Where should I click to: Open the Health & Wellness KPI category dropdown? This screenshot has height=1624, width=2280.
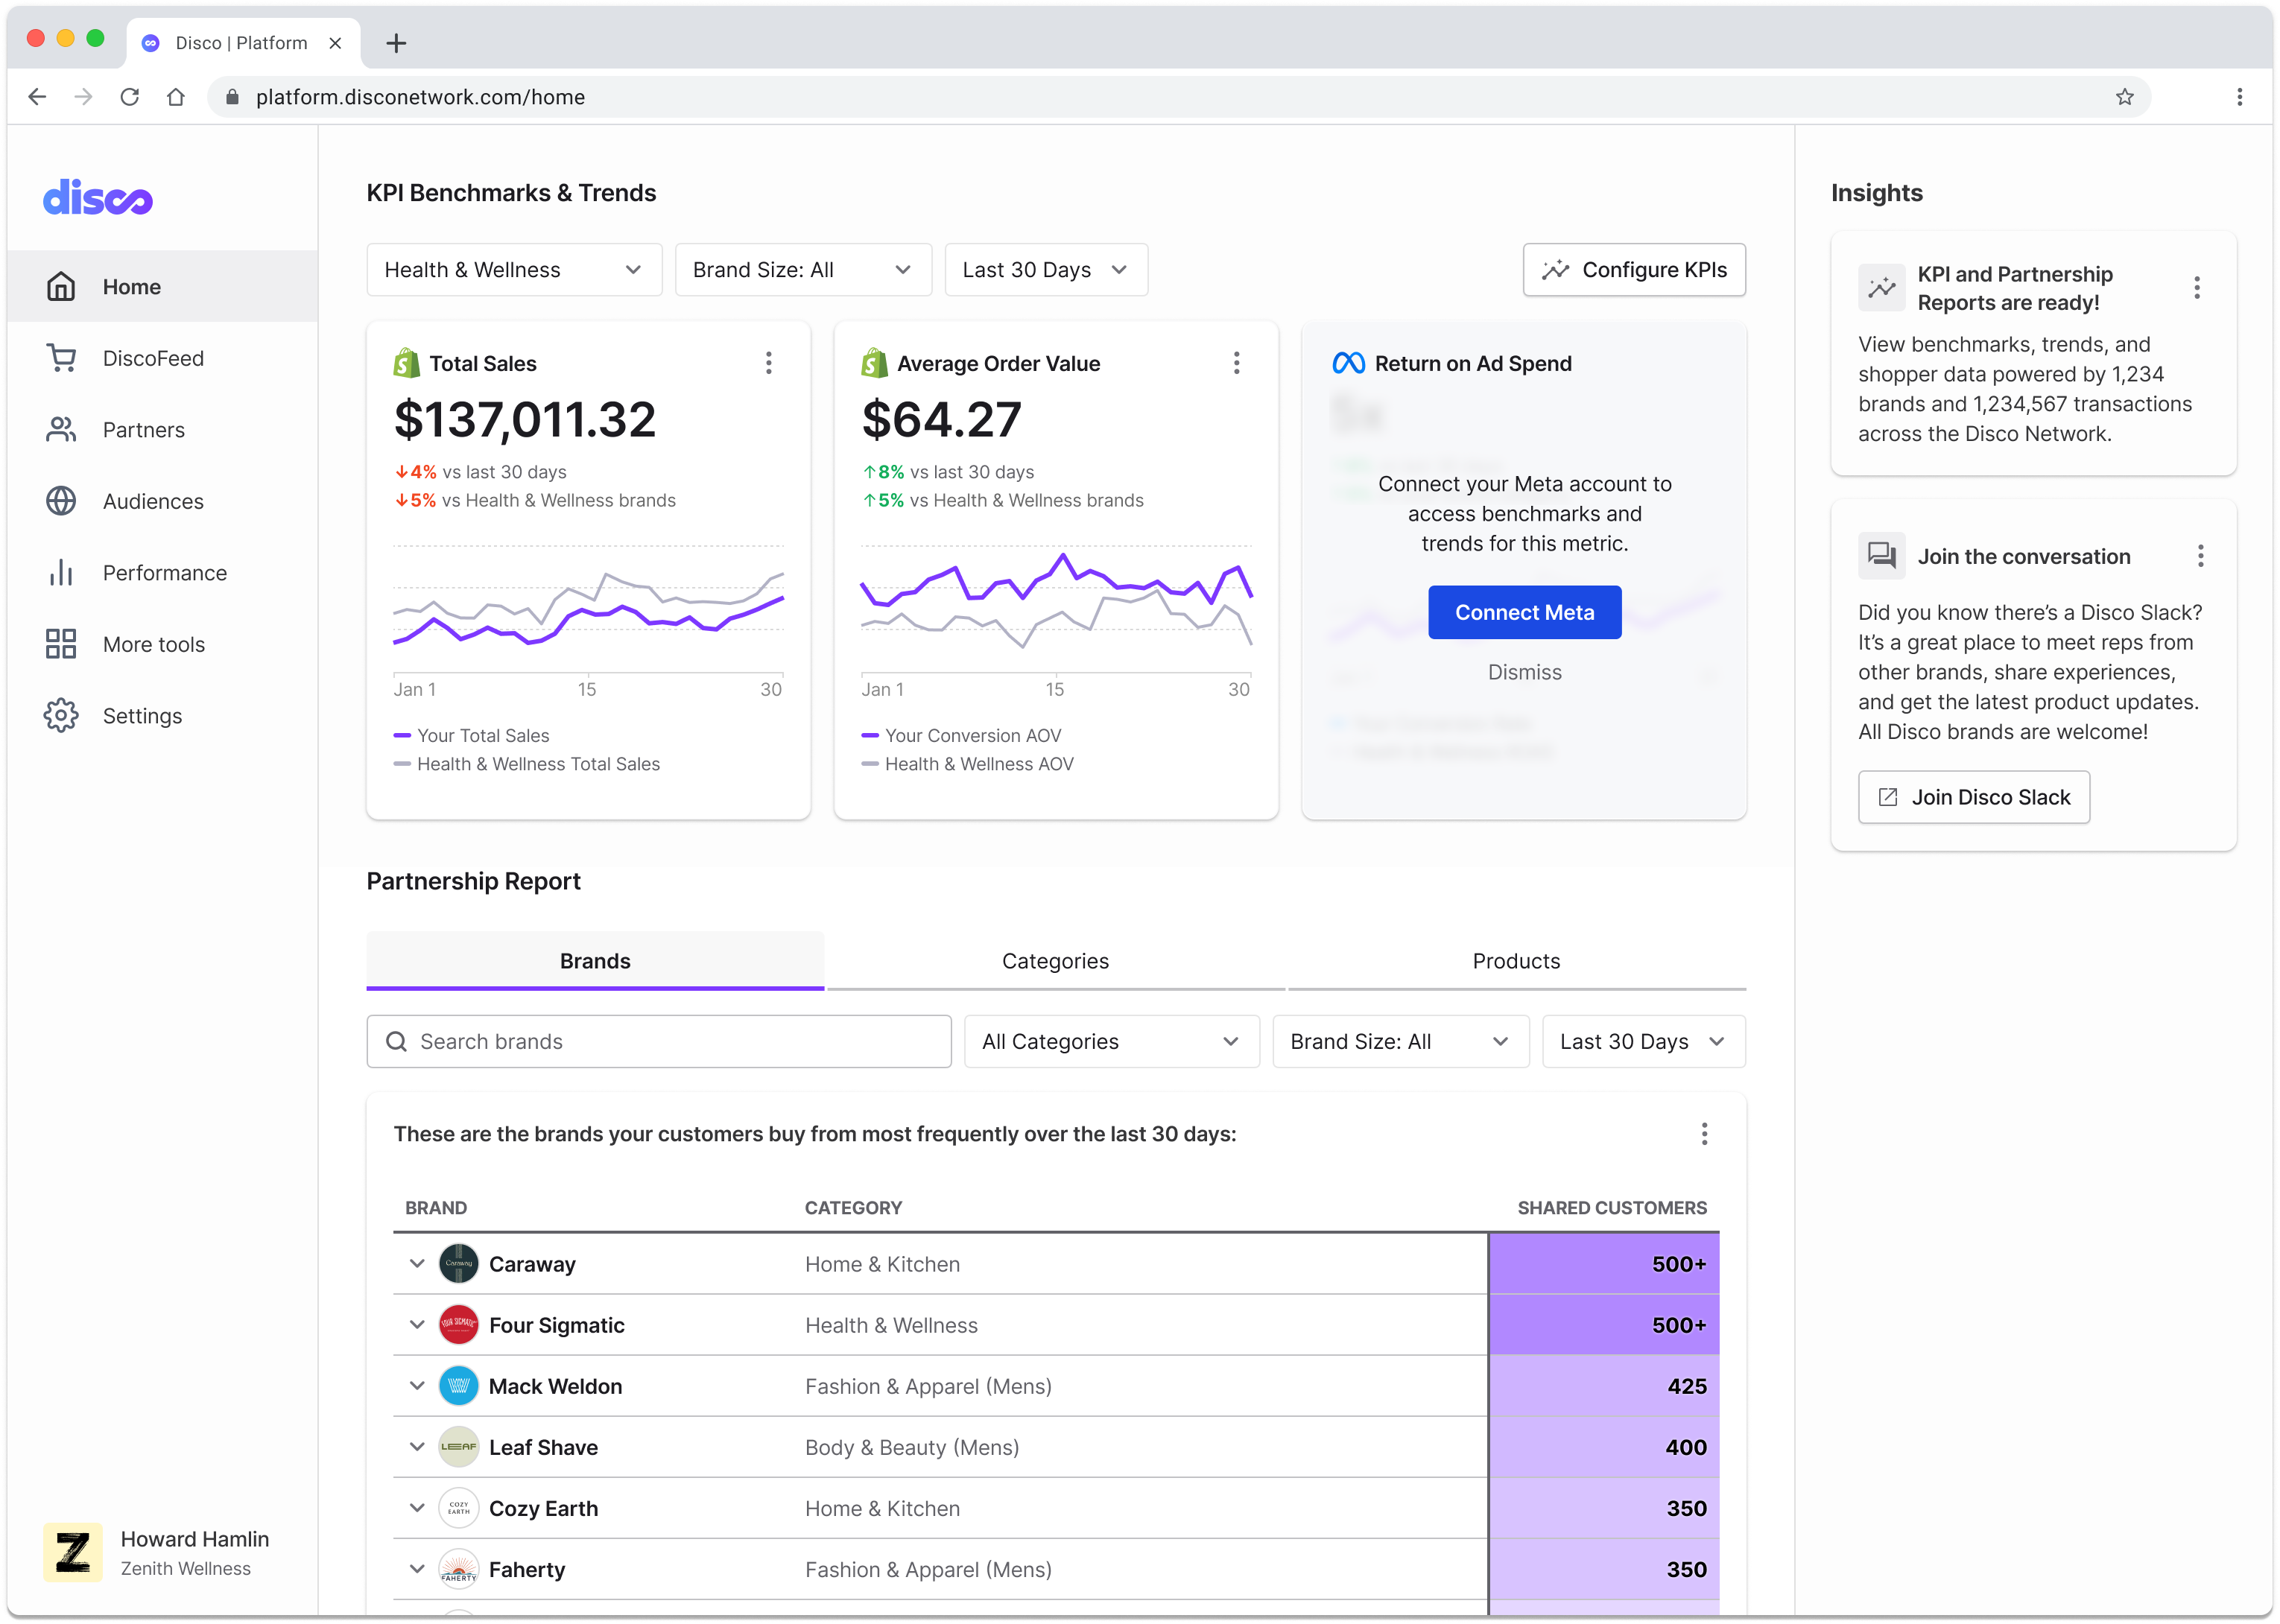(x=514, y=270)
